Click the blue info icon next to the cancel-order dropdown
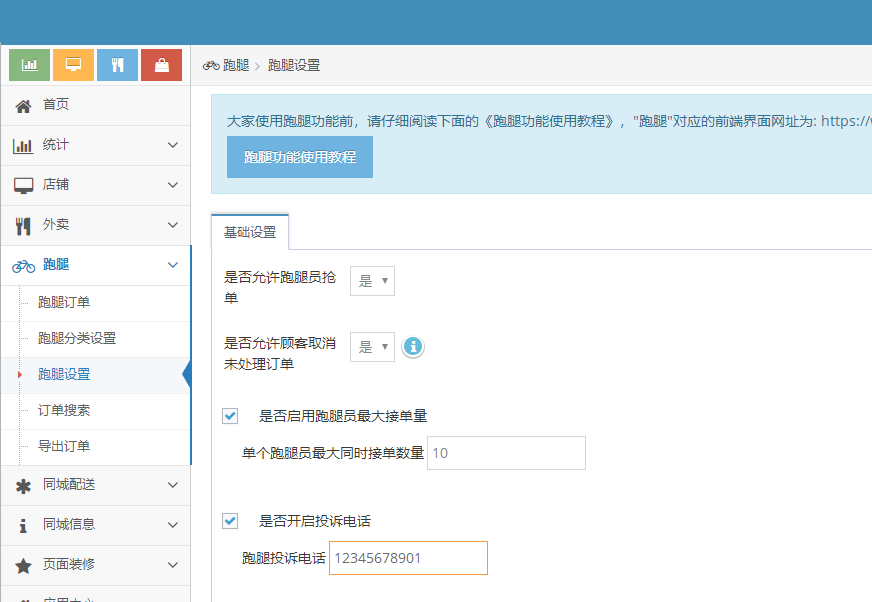Image resolution: width=872 pixels, height=602 pixels. click(412, 347)
